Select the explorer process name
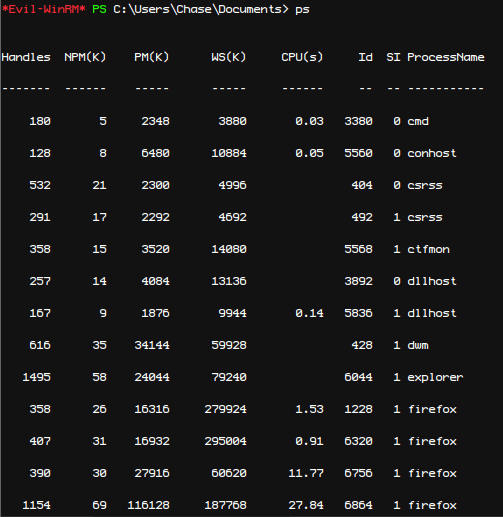This screenshot has height=517, width=503. tap(435, 377)
